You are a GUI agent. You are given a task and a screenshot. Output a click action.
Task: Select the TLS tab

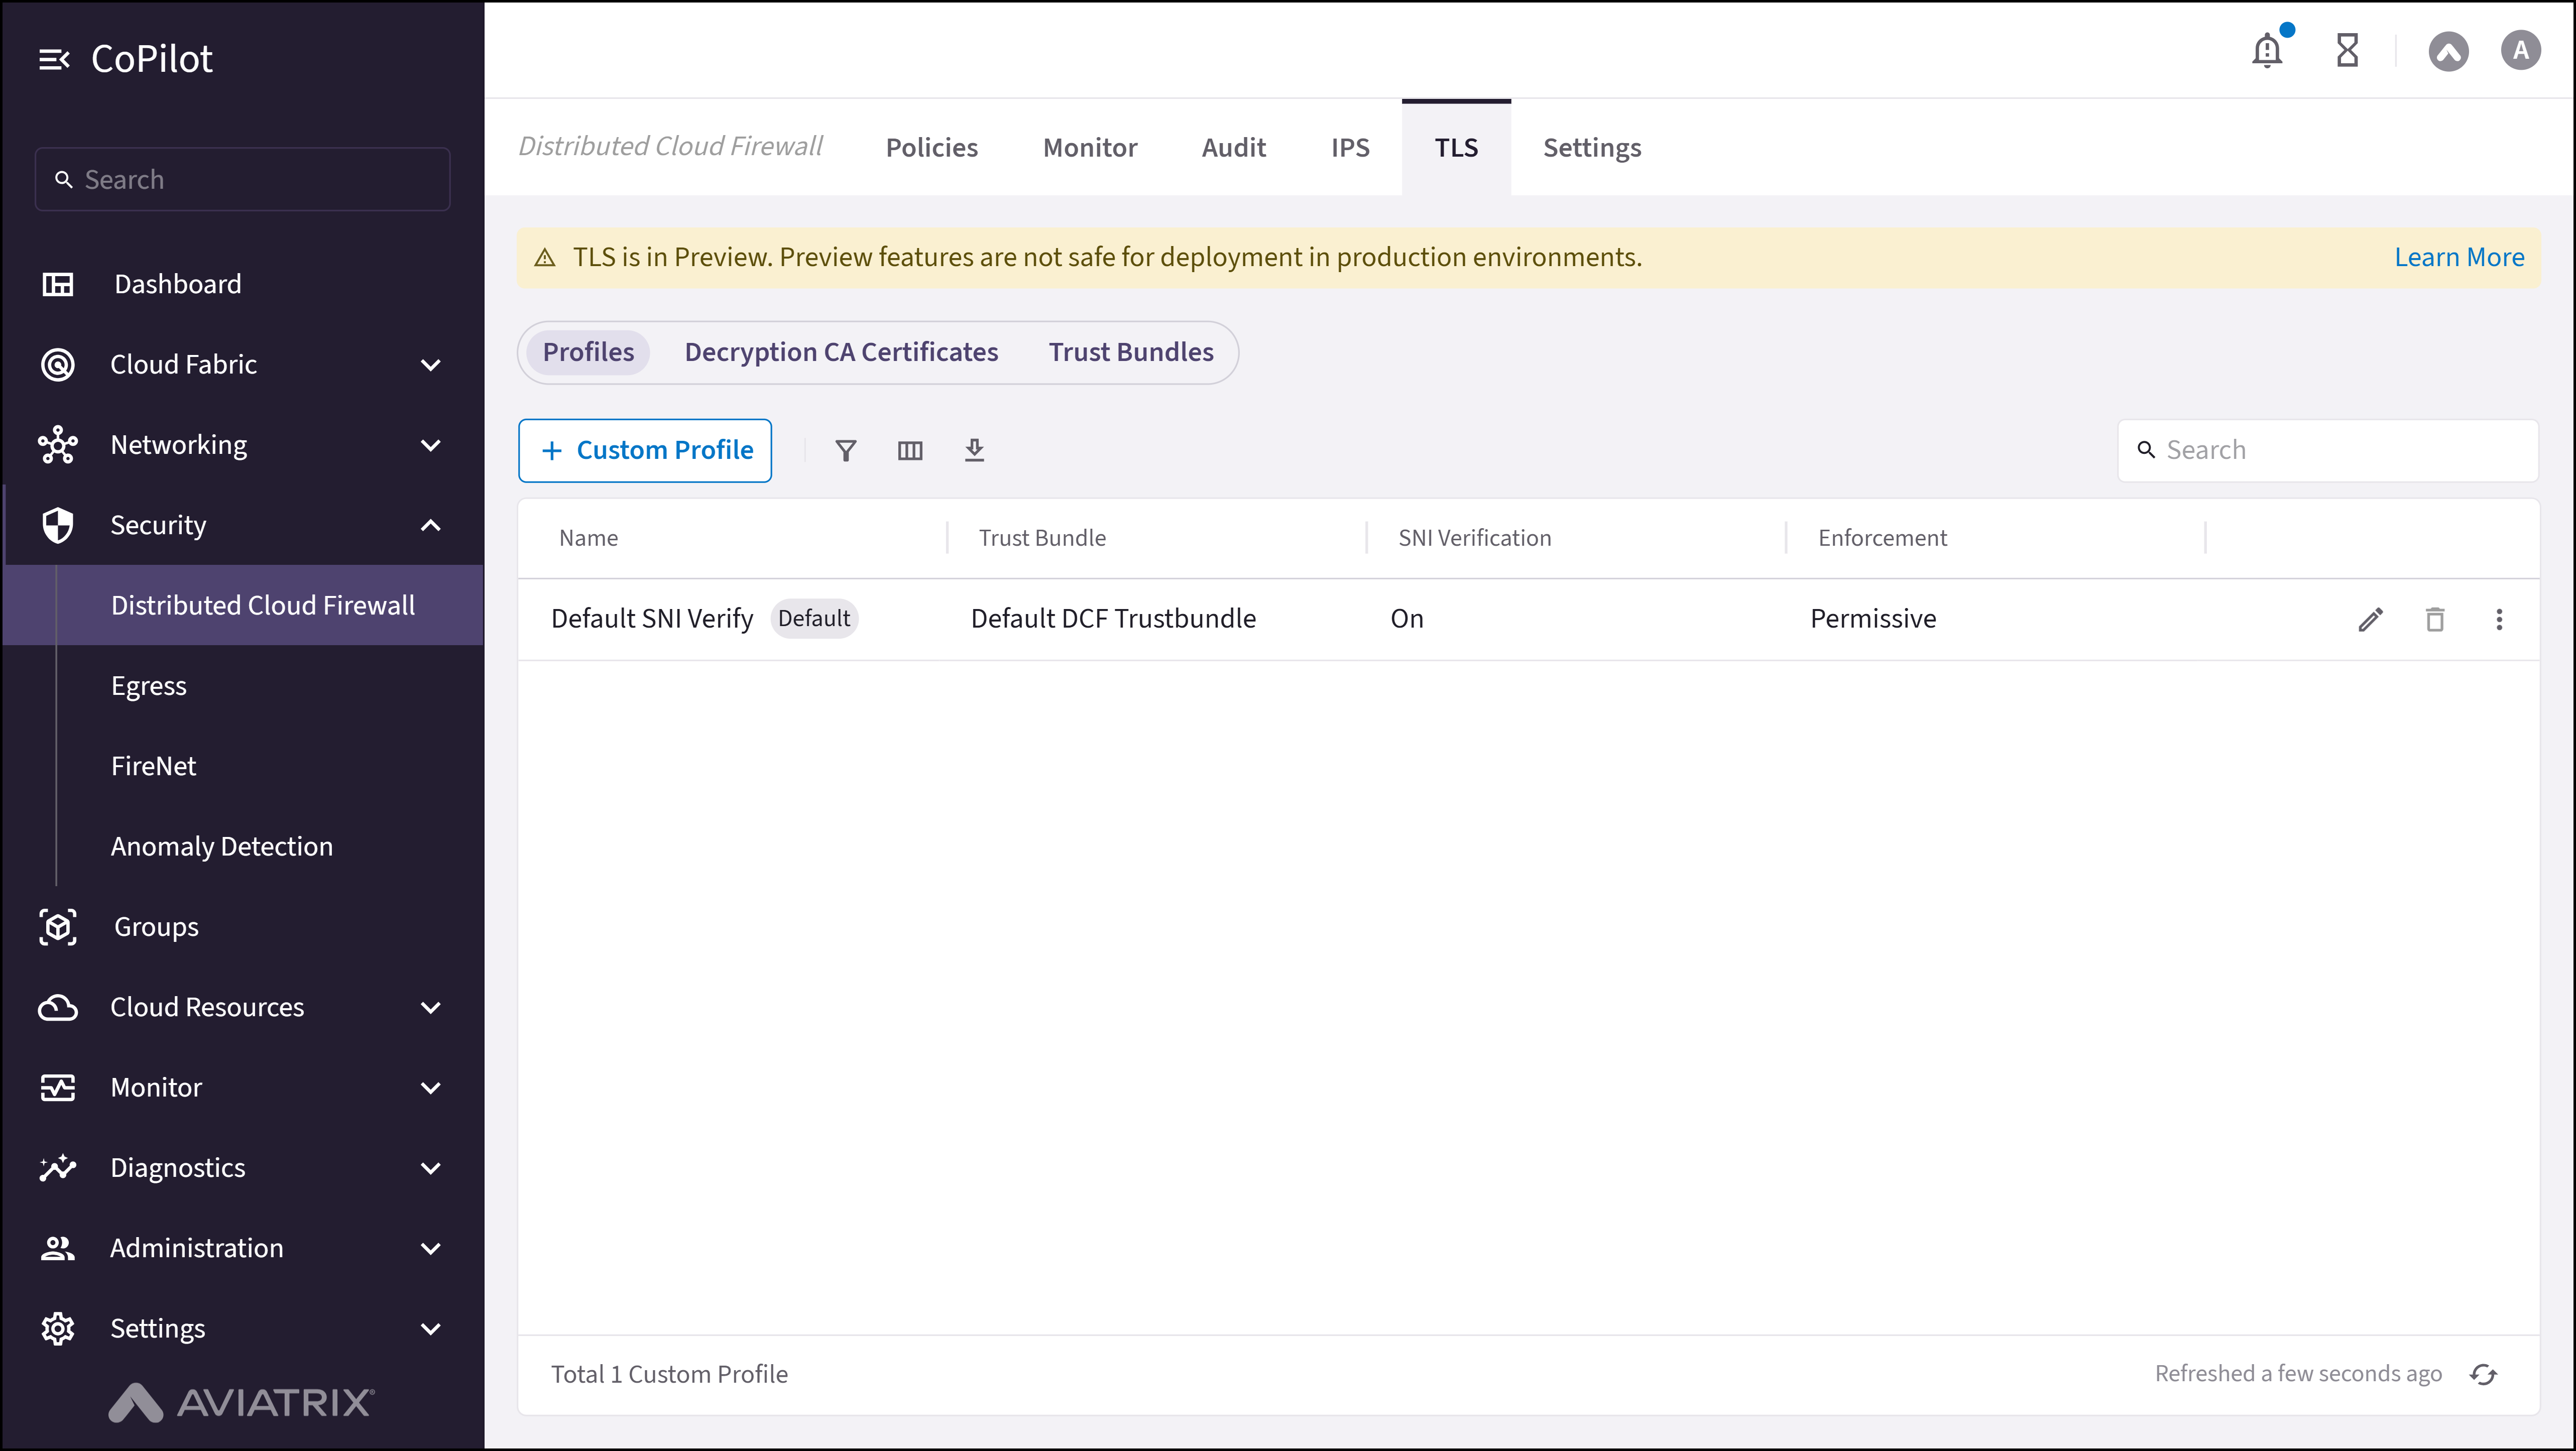[x=1456, y=148]
